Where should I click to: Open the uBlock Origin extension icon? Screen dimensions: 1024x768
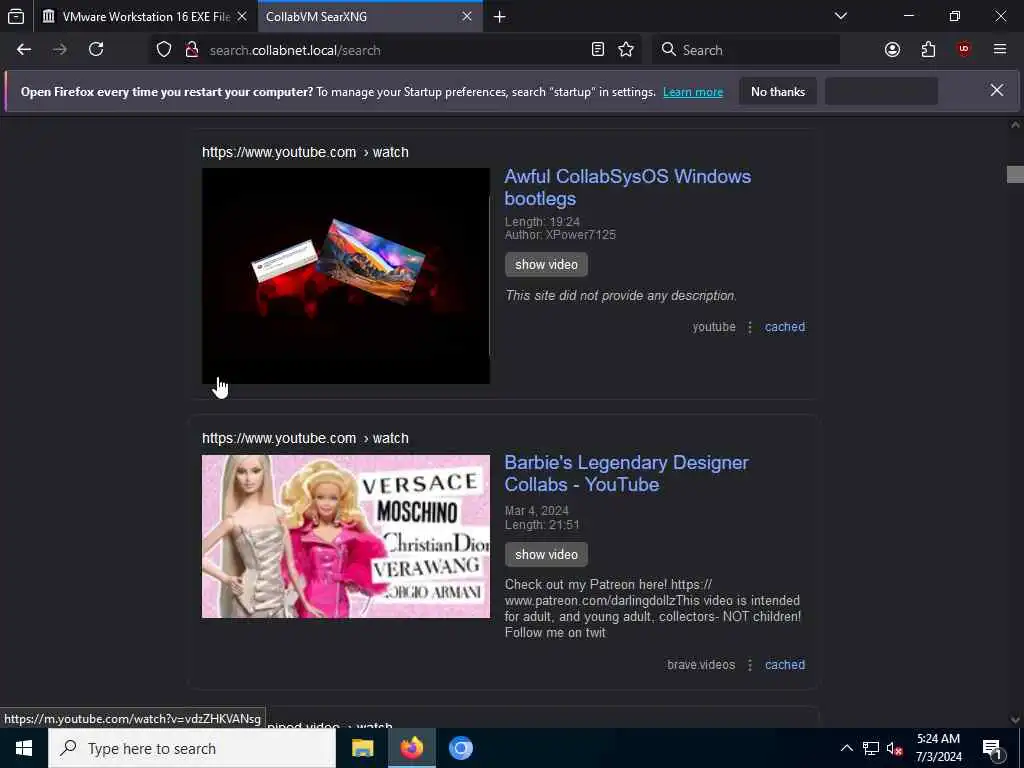pos(964,50)
